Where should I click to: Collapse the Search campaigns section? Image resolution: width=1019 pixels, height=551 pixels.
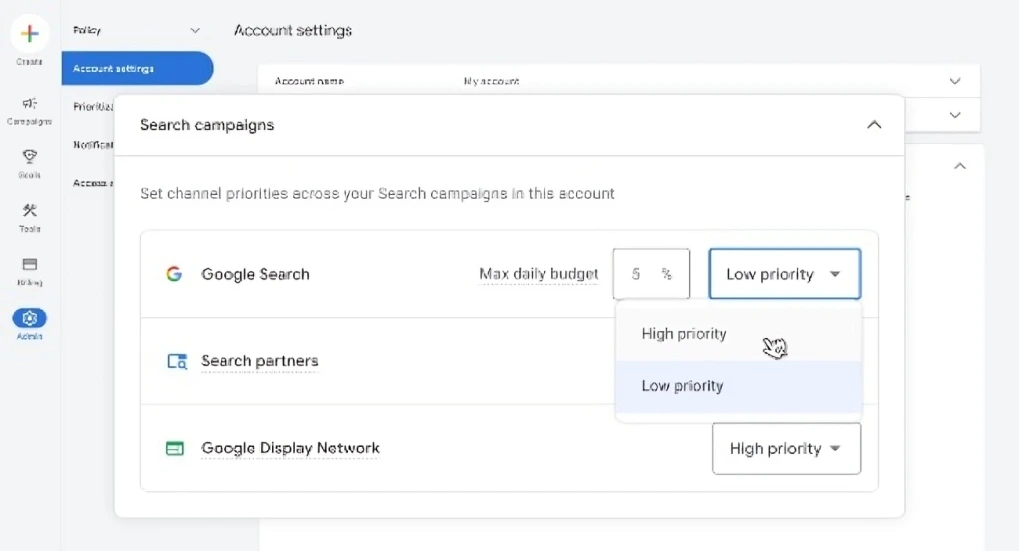point(874,125)
